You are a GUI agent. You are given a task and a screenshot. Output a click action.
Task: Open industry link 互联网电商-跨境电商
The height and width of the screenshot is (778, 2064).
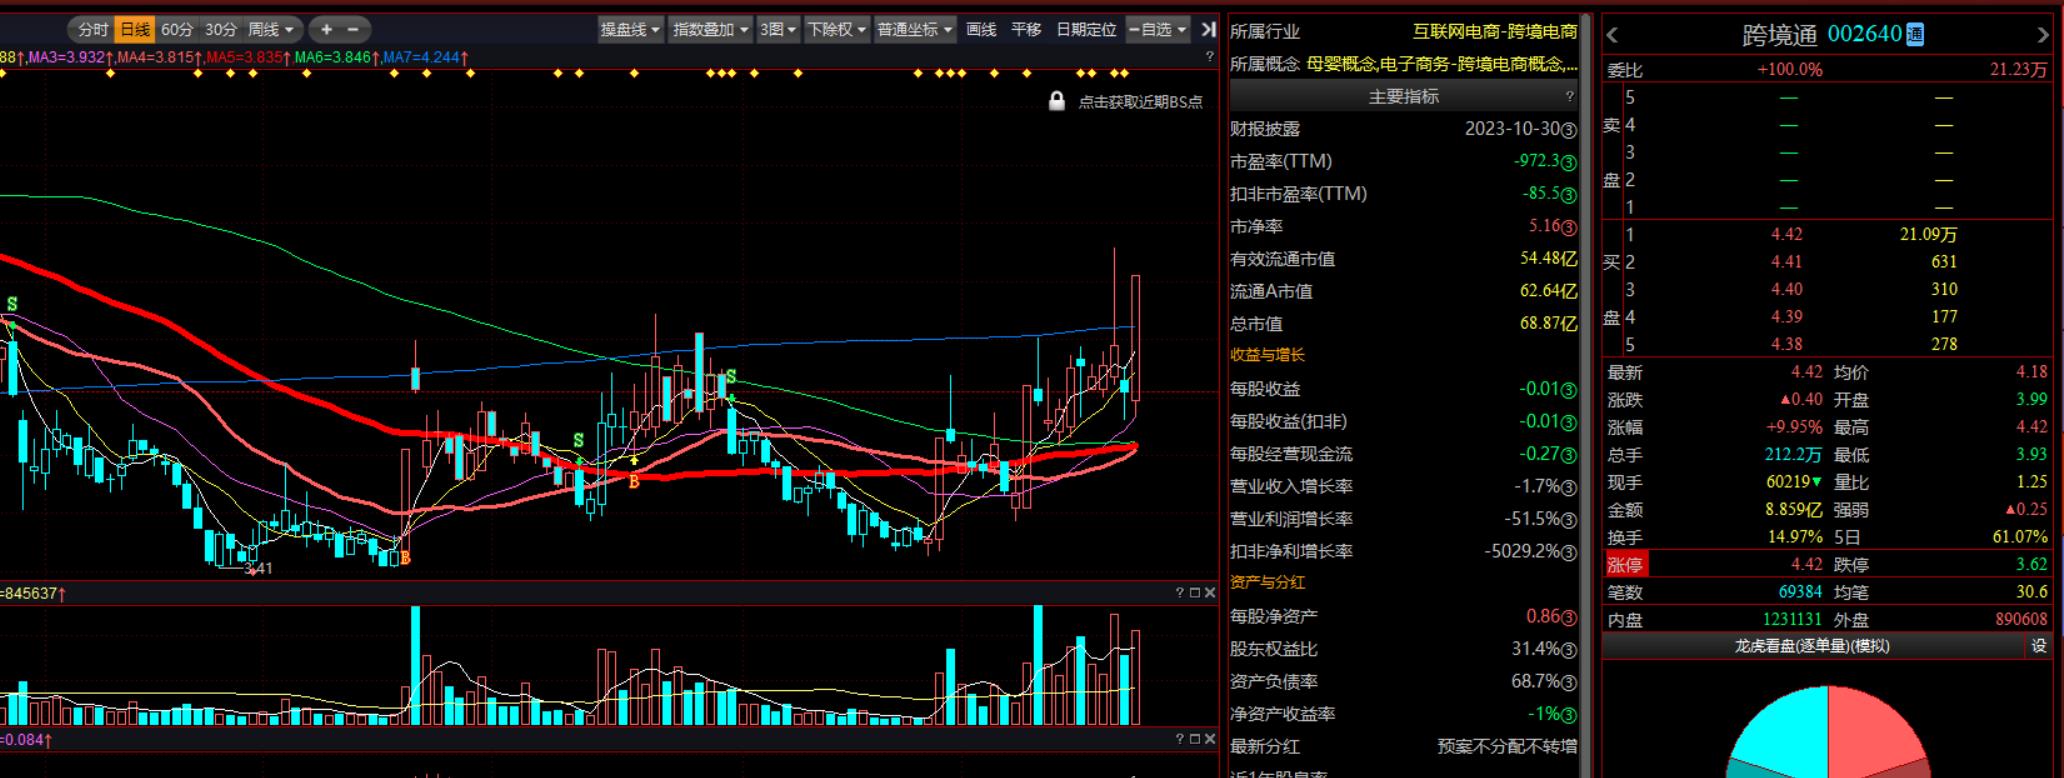click(1495, 32)
